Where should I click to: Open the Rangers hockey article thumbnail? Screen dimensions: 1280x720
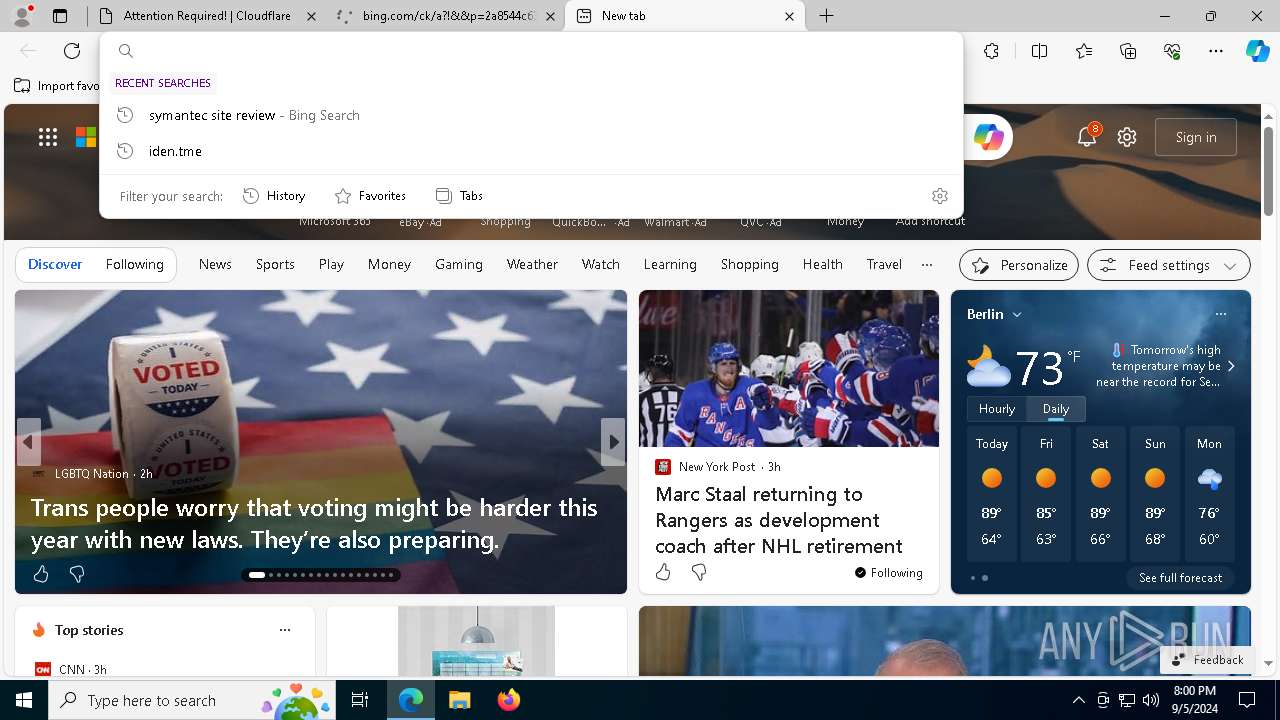pyautogui.click(x=789, y=368)
